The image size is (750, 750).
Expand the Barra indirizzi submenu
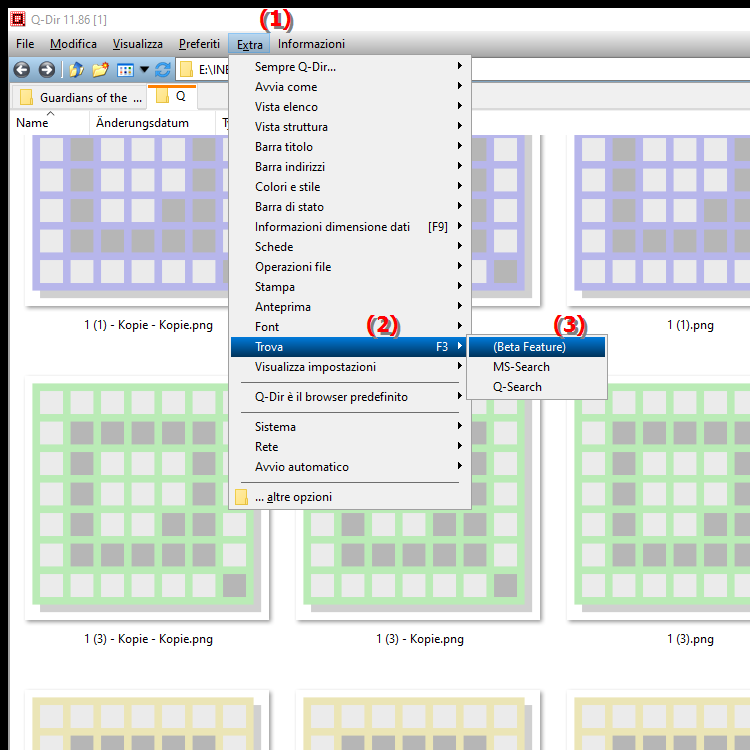[350, 167]
